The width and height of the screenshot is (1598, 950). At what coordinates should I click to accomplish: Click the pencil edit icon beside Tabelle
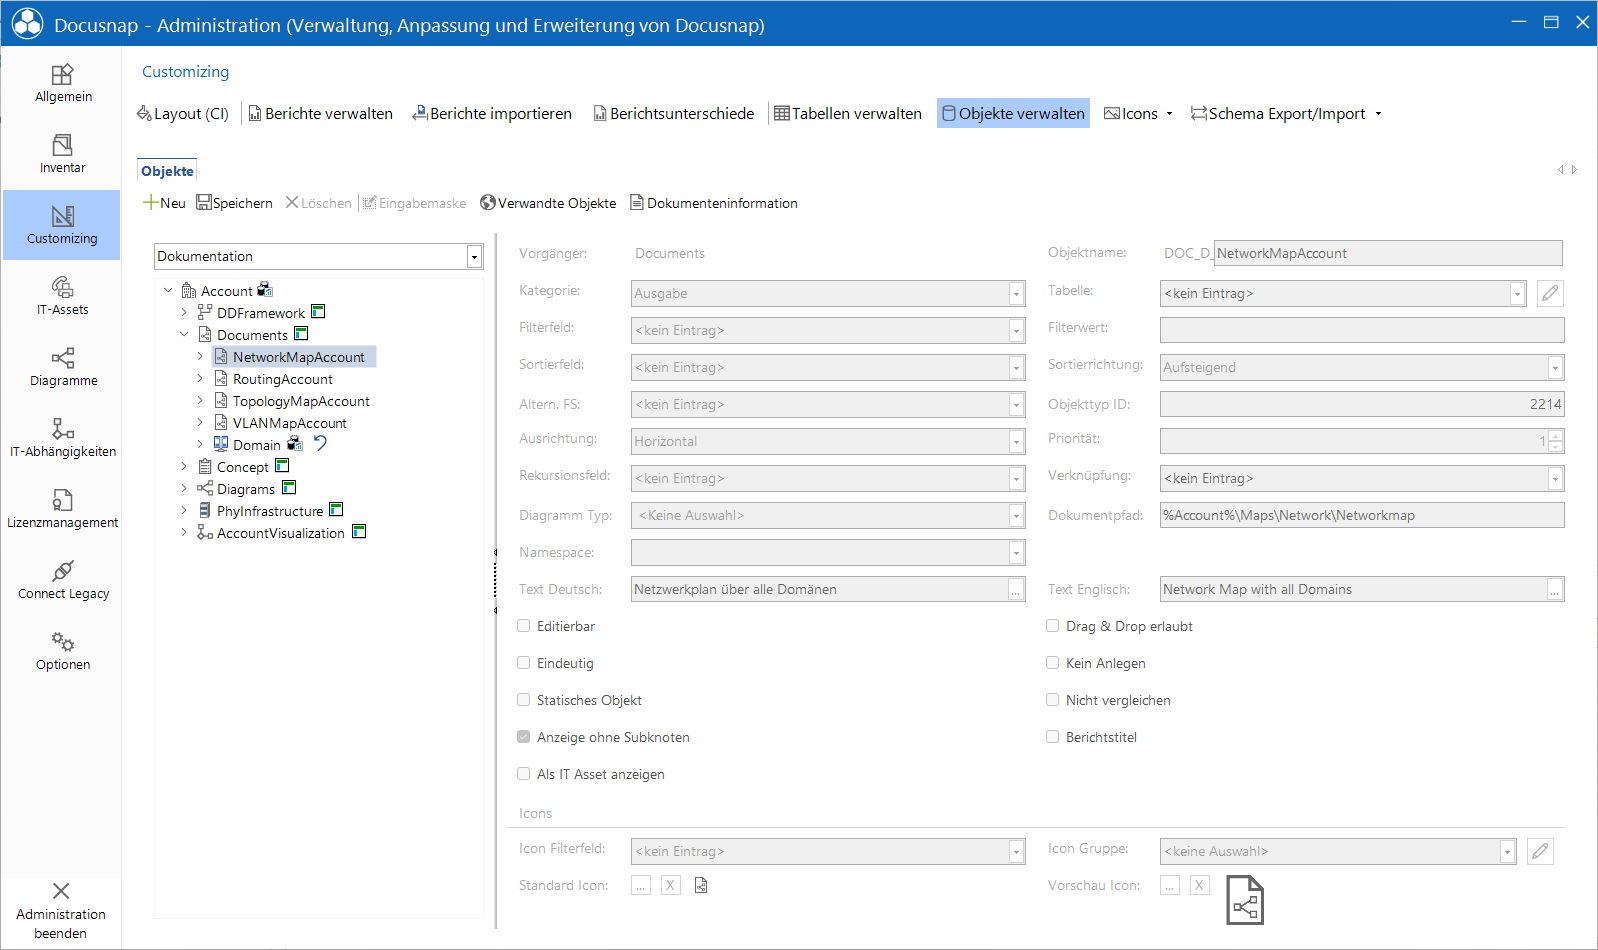tap(1550, 293)
